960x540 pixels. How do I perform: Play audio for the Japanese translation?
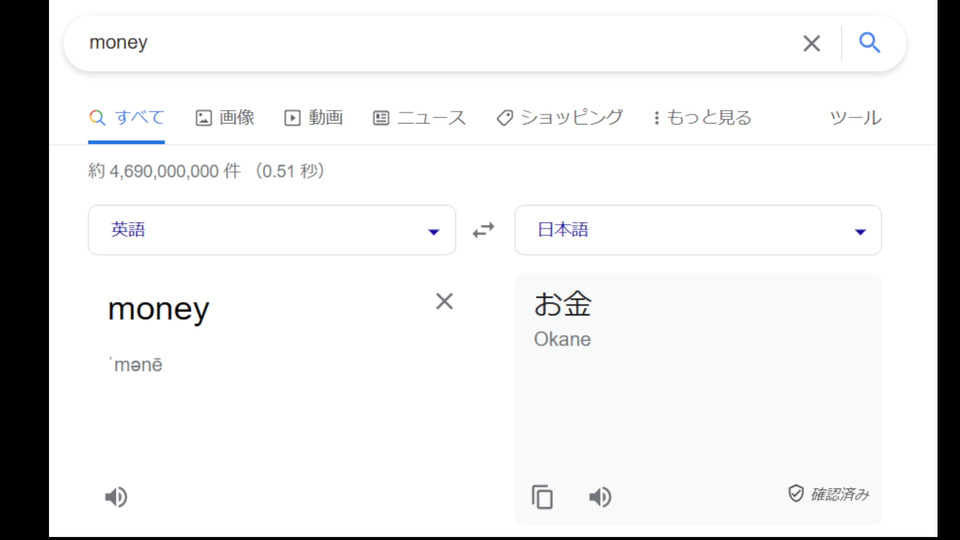[x=600, y=497]
